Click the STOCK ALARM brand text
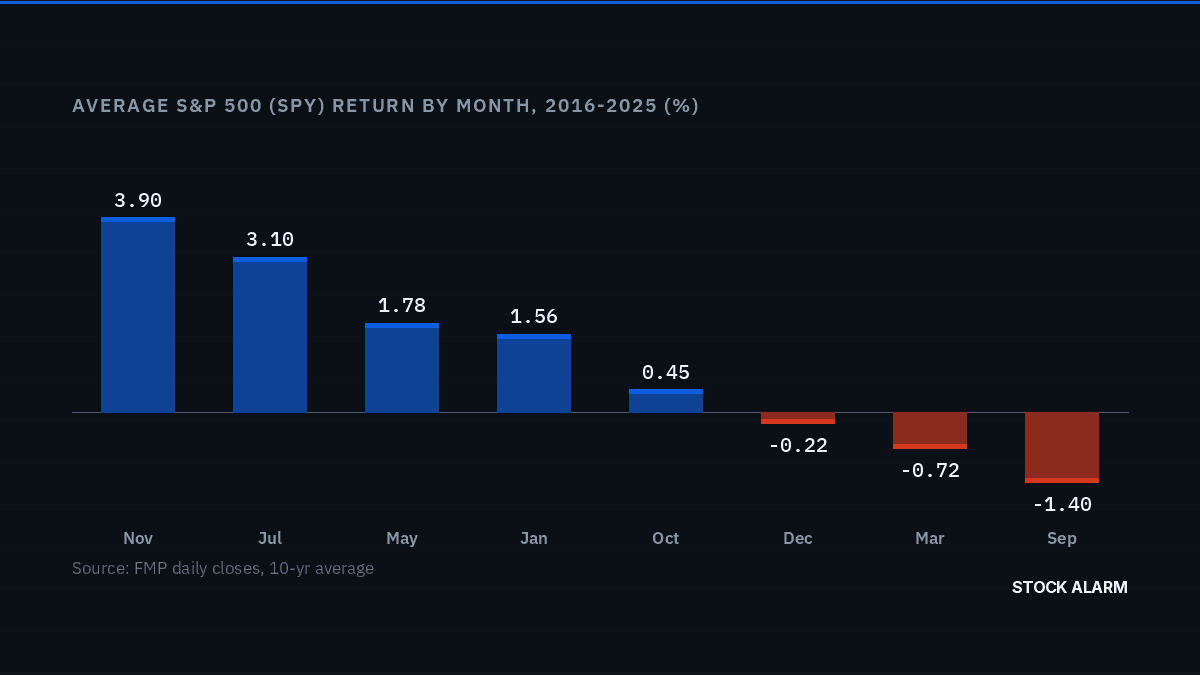The height and width of the screenshot is (675, 1200). coord(1070,587)
